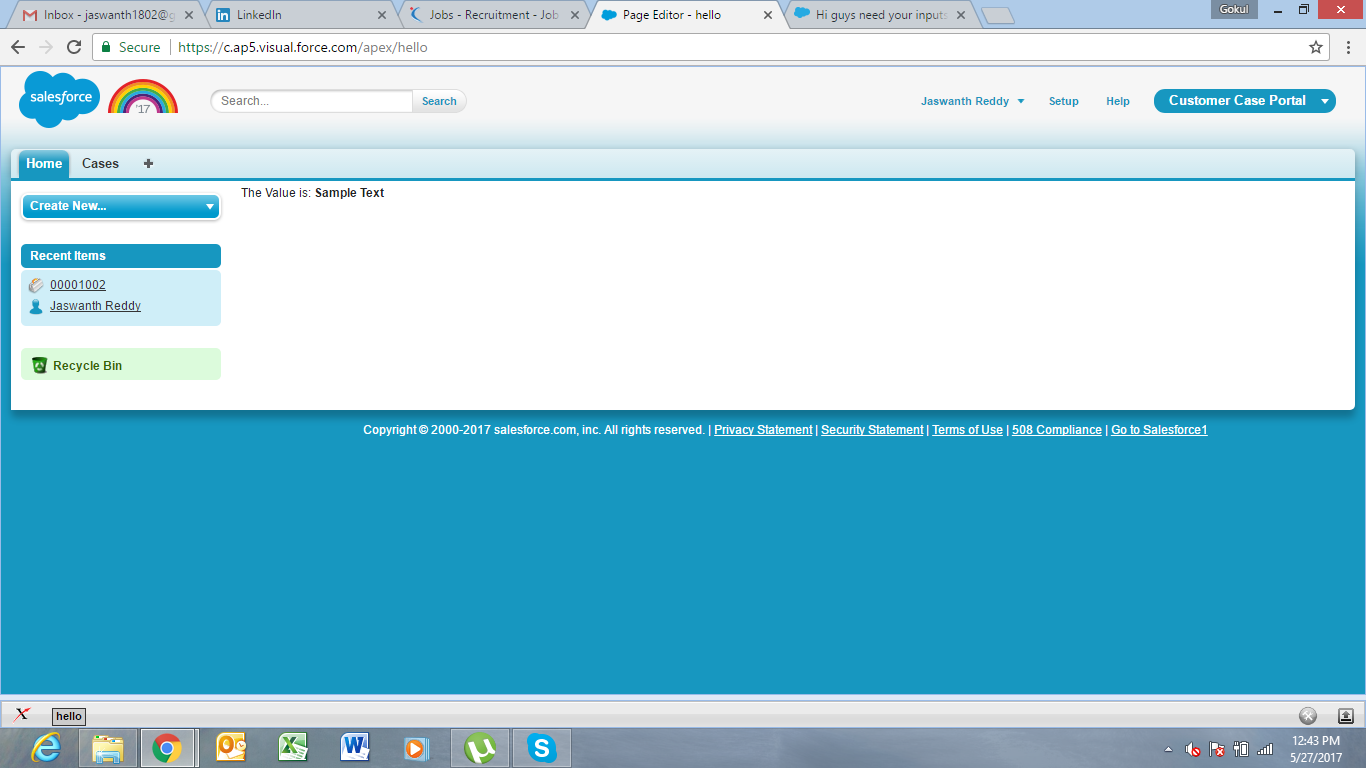The width and height of the screenshot is (1366, 768).
Task: Click the green secure padlock icon
Action: [x=106, y=47]
